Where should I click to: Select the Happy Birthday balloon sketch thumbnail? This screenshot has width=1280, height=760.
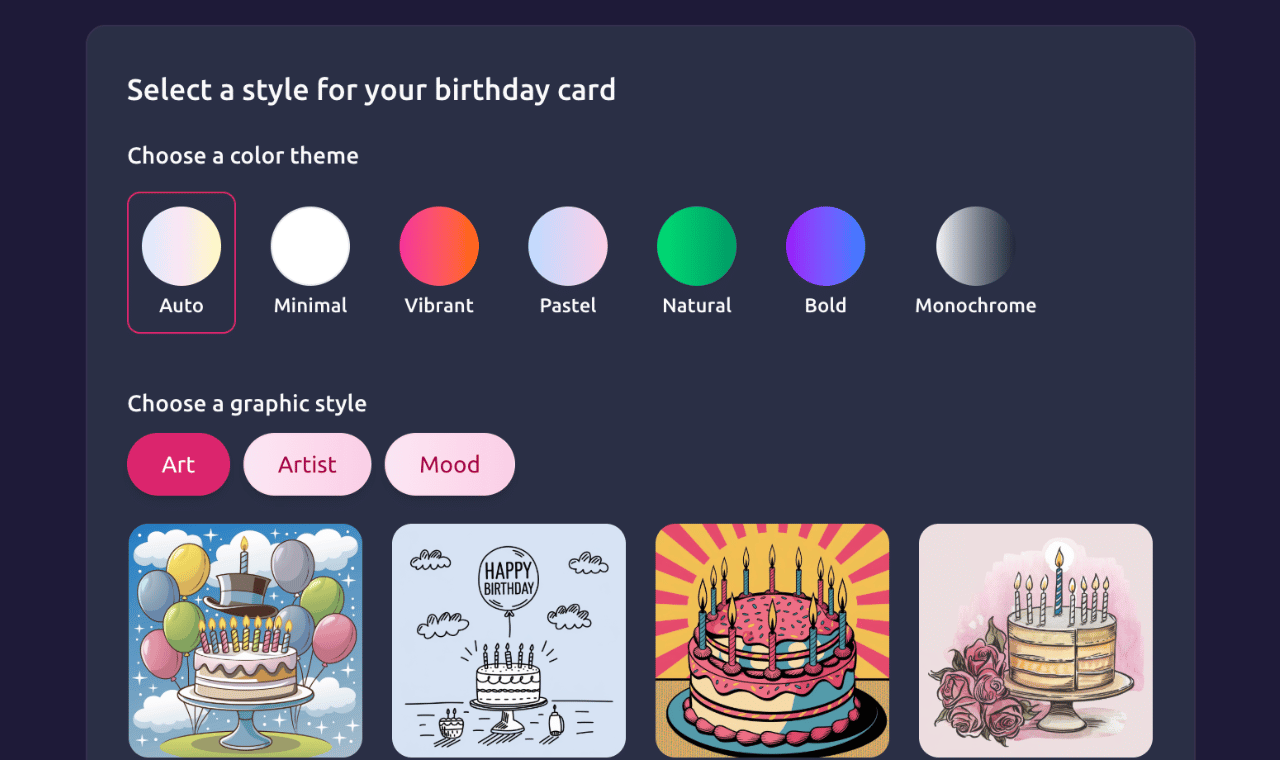pos(508,640)
